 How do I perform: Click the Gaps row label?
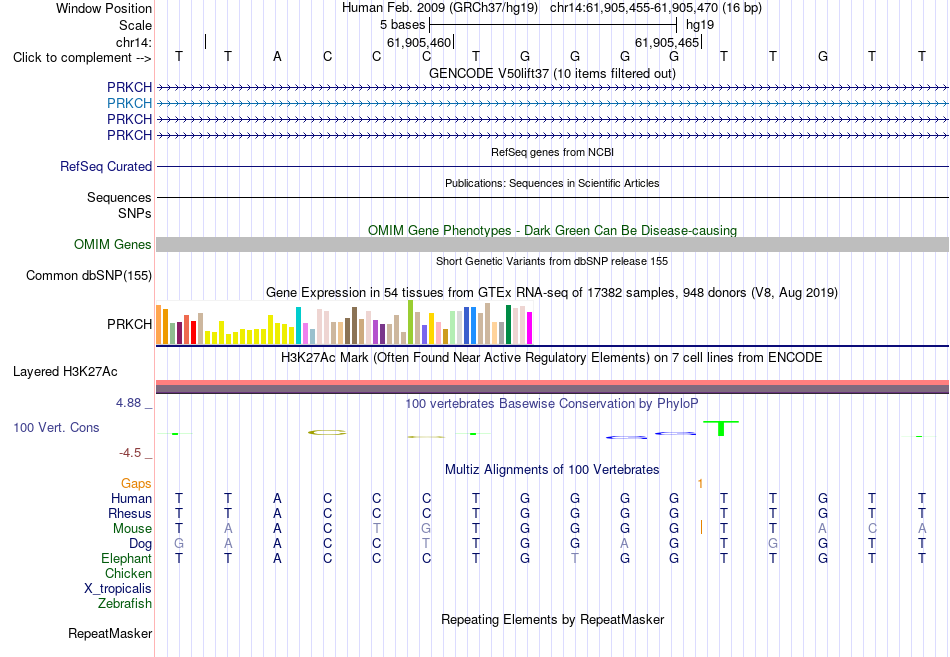coord(136,483)
